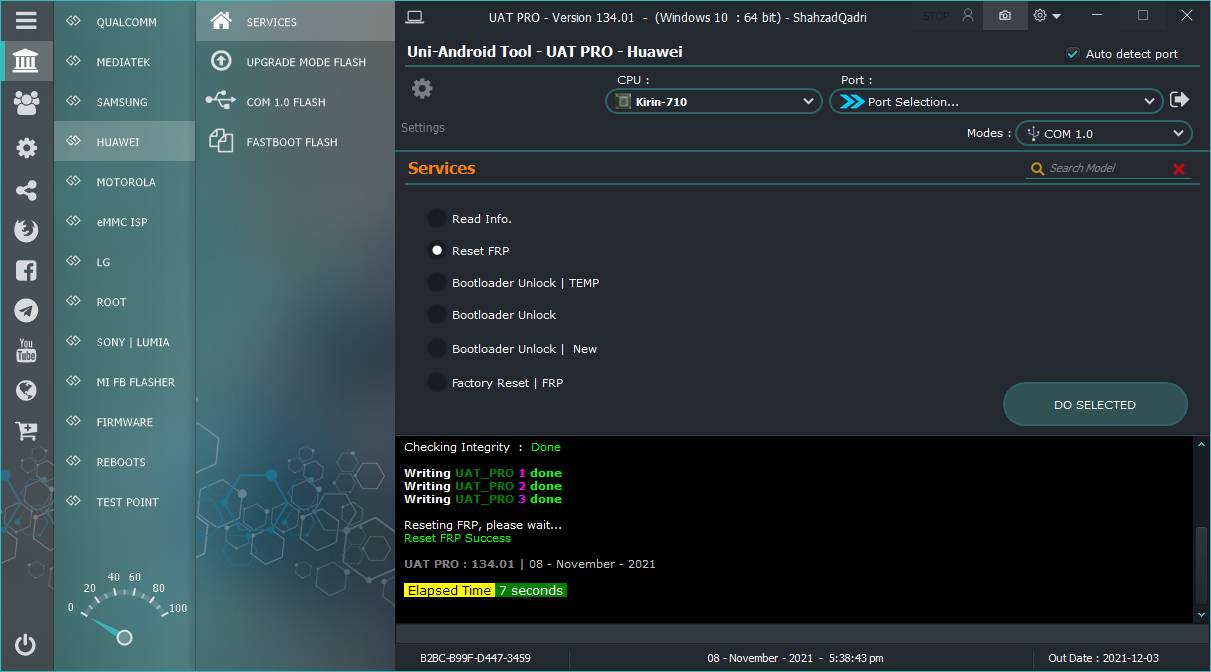
Task: Open the hamburger menu icon
Action: point(26,20)
